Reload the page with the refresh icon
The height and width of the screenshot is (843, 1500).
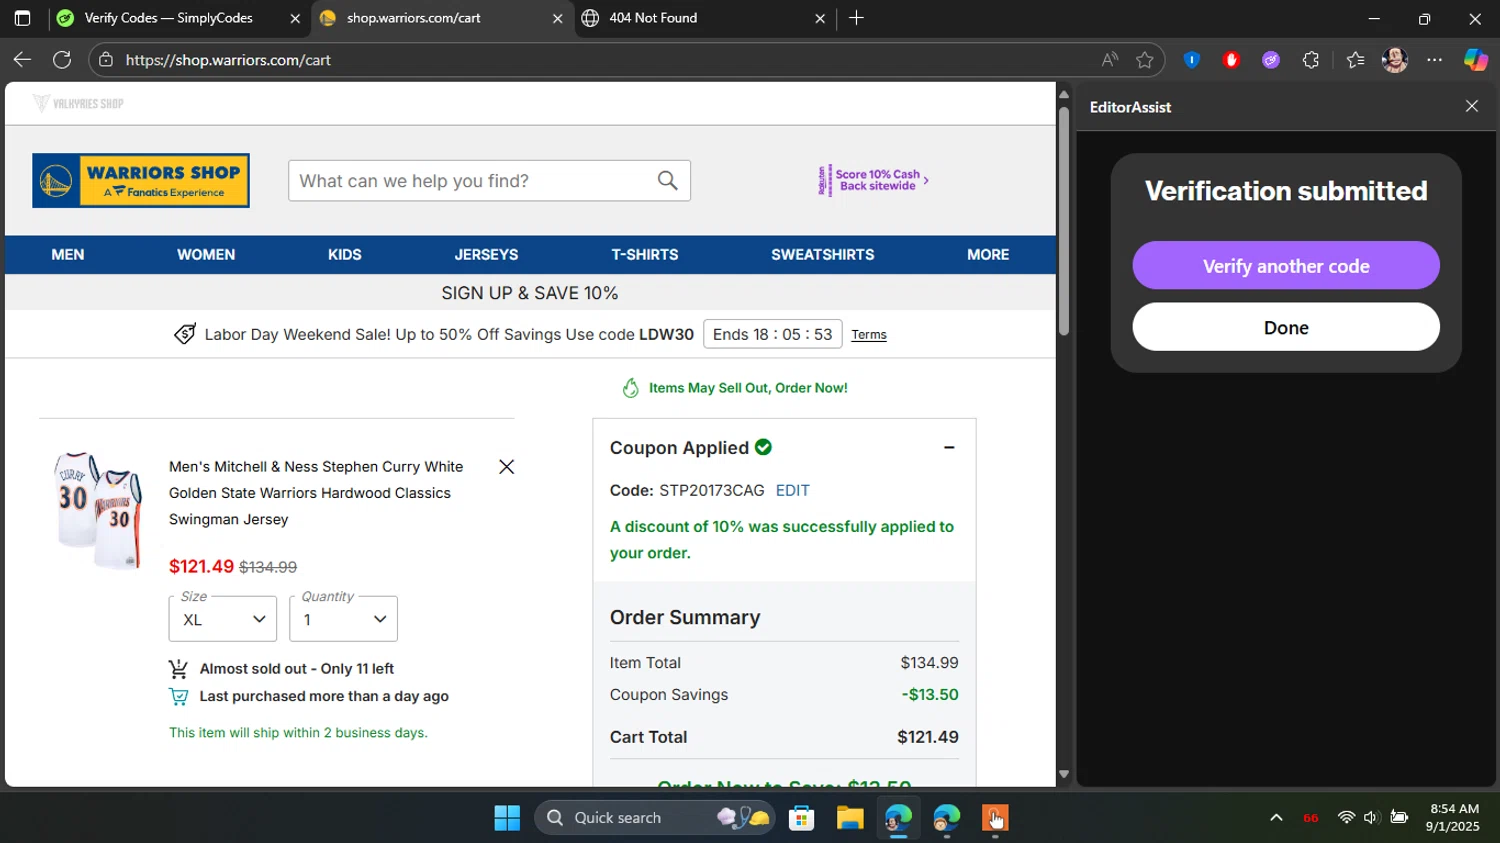(62, 60)
